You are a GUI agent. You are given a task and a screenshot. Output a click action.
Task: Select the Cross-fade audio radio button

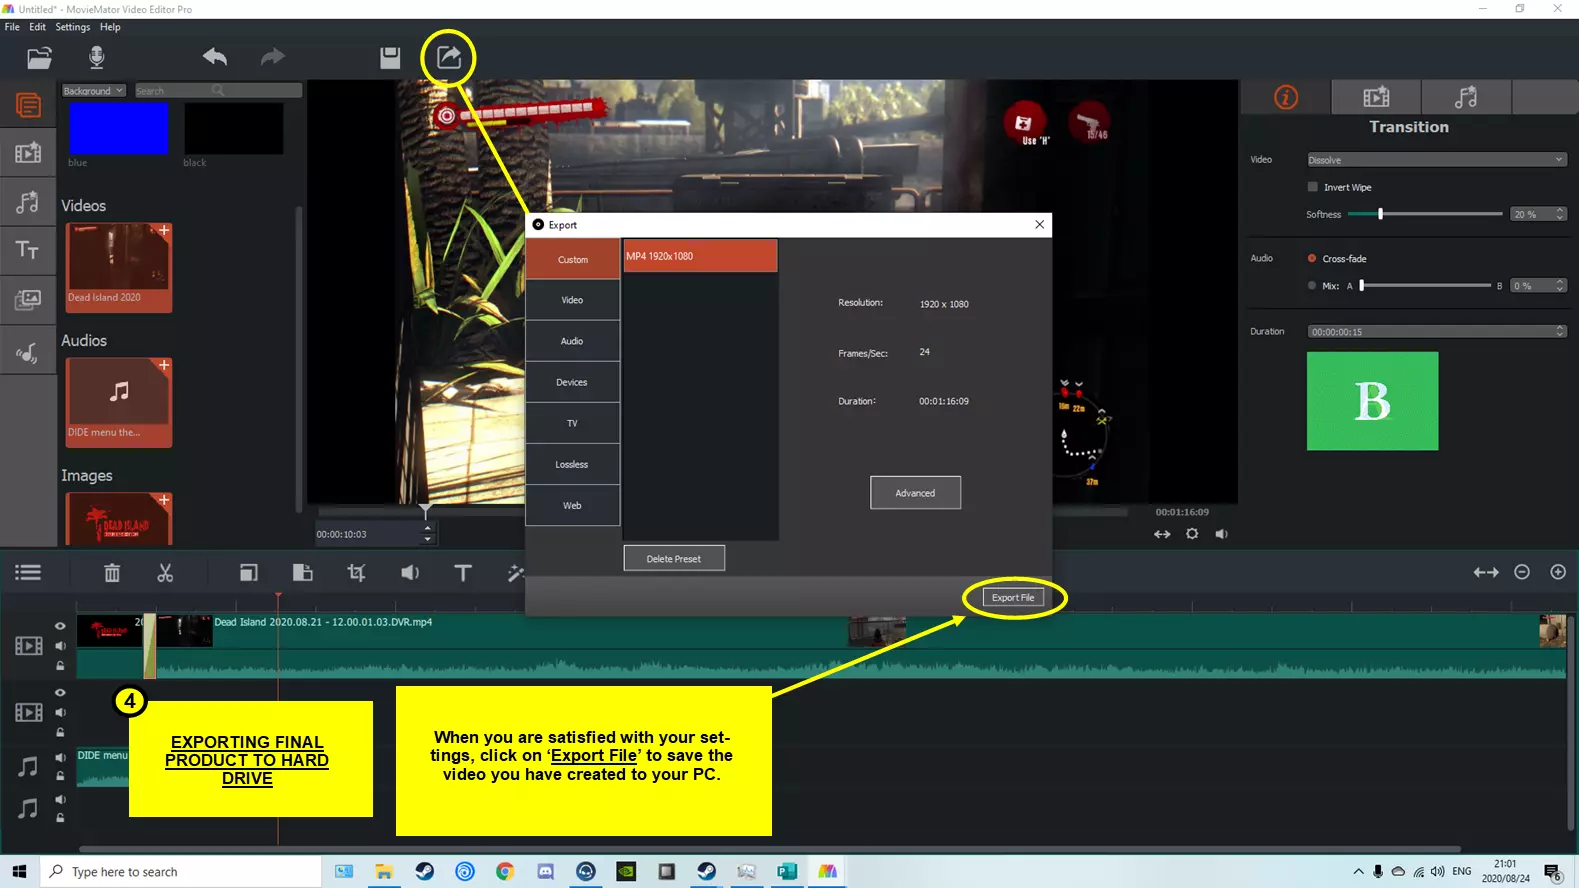tap(1312, 258)
